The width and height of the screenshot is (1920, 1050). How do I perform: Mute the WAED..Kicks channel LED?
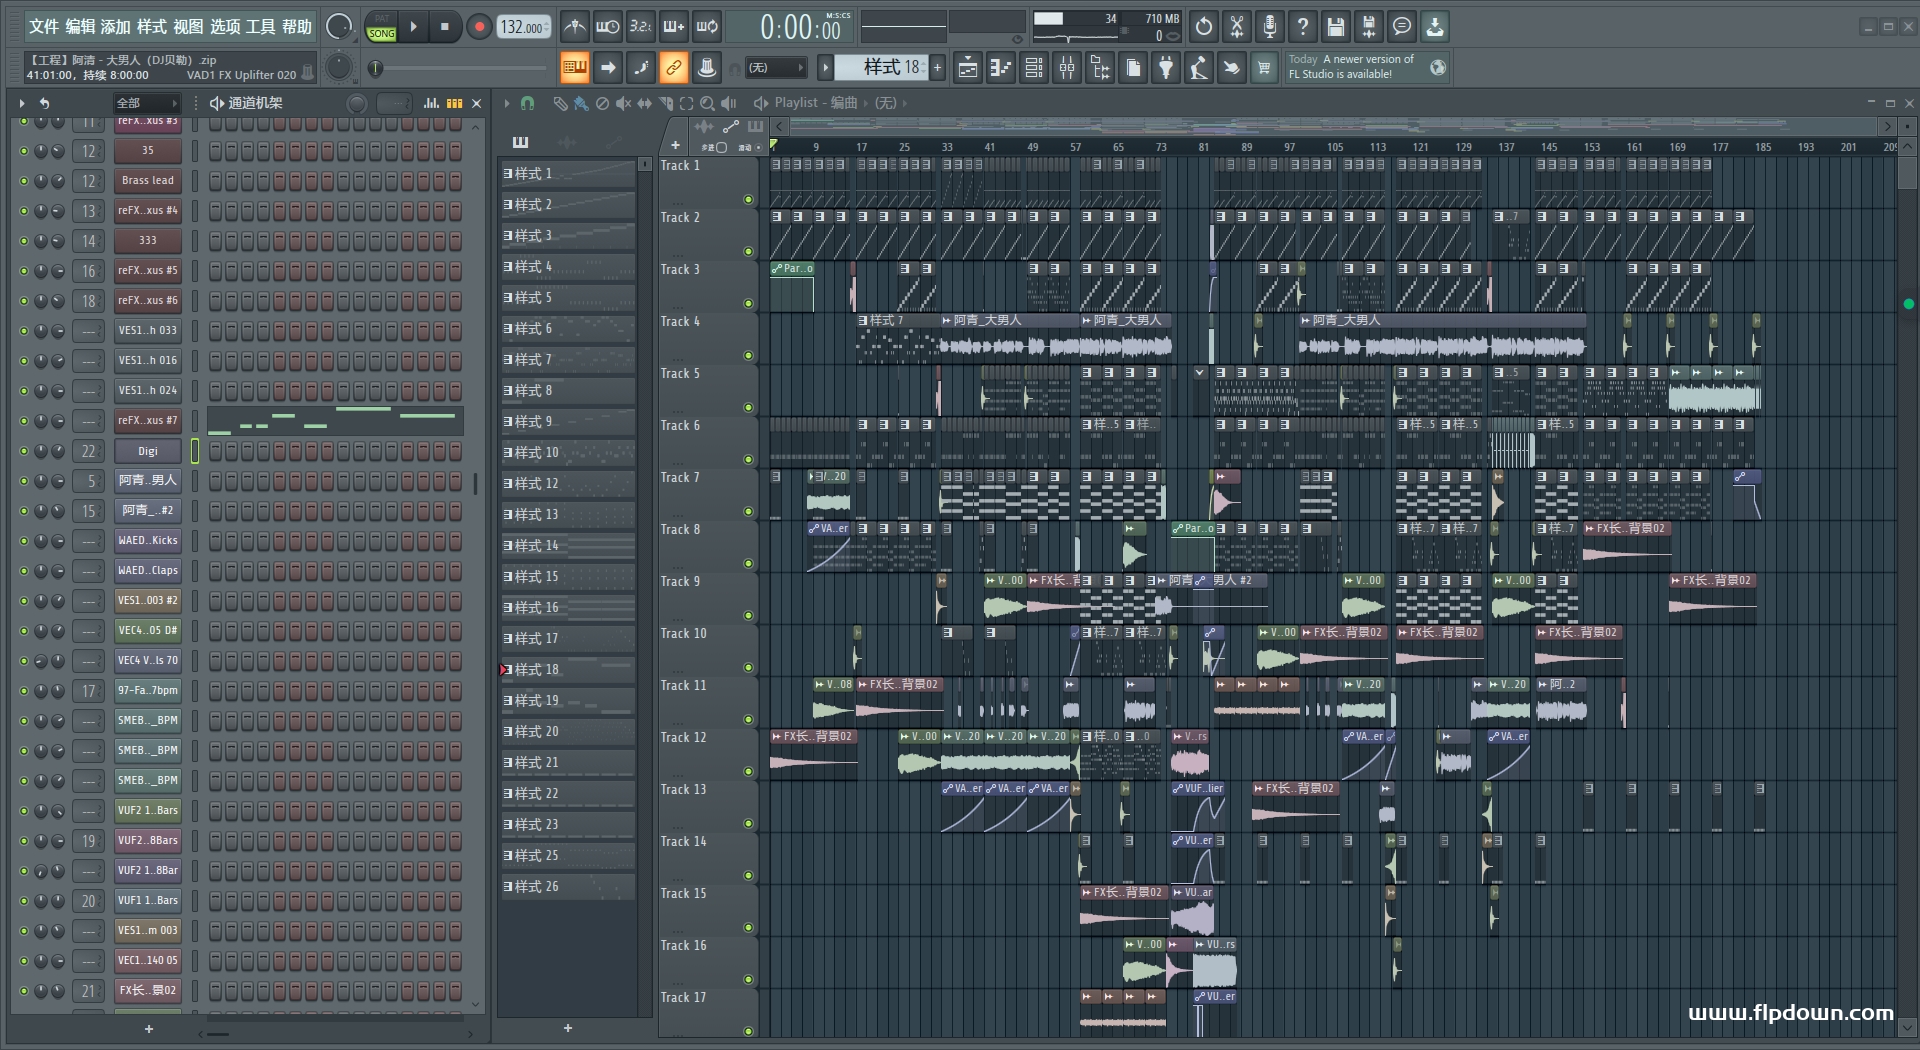point(24,541)
